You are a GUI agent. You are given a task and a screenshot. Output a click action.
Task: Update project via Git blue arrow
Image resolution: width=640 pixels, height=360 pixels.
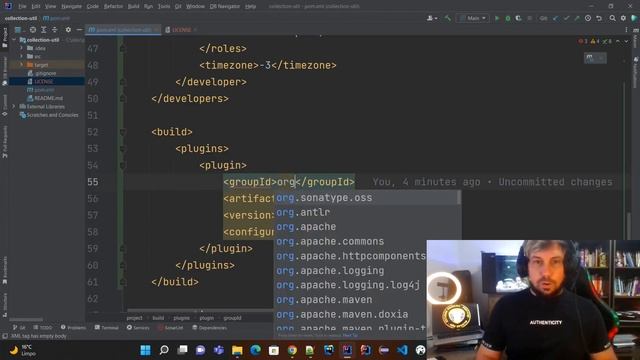point(556,18)
